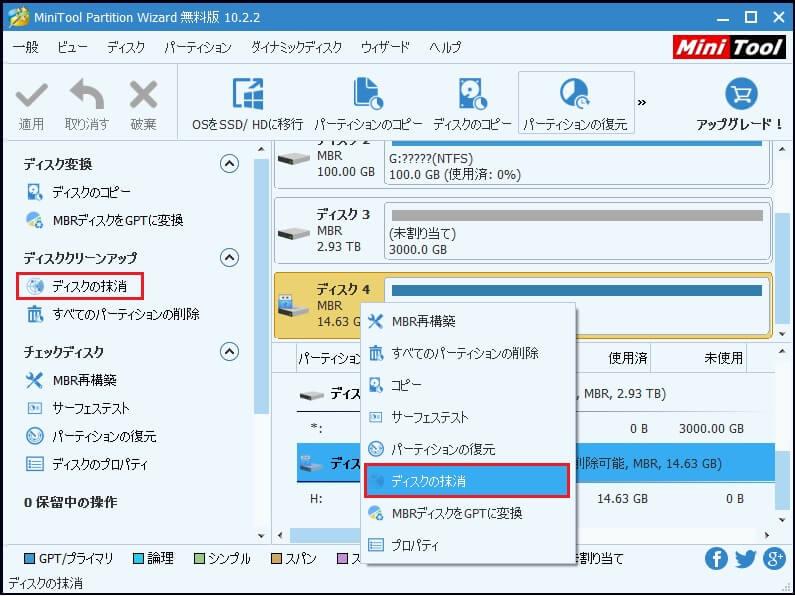Open the 一般 menu
The width and height of the screenshot is (795, 596).
pos(25,47)
